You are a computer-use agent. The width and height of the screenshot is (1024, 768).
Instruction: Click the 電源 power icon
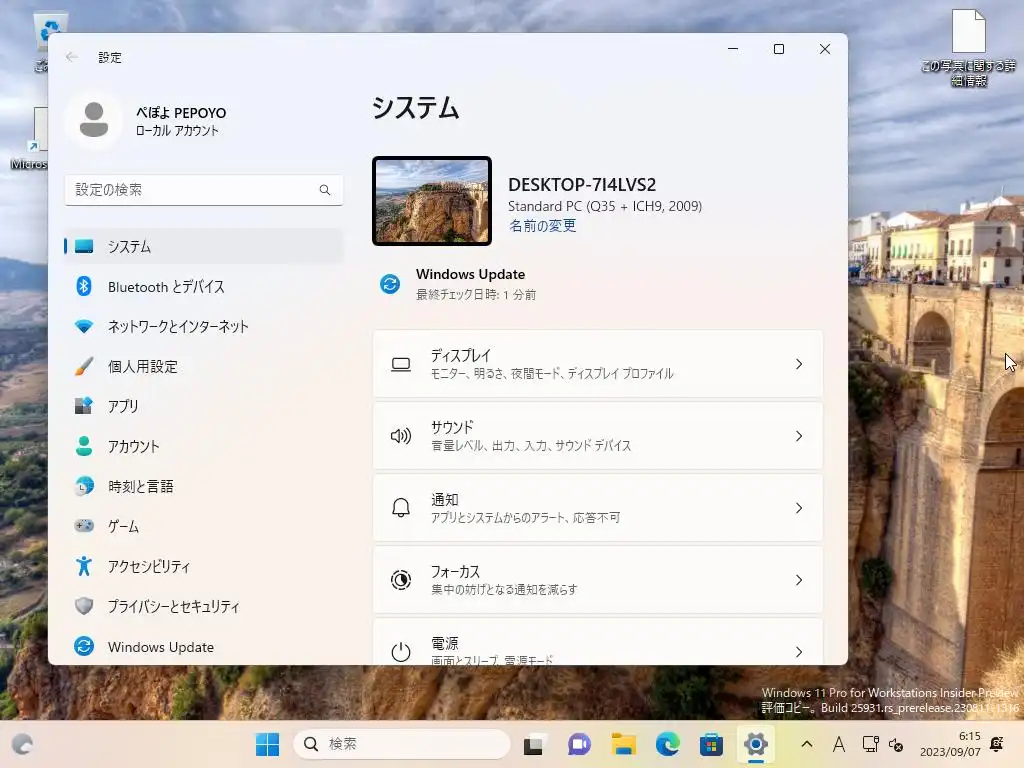pyautogui.click(x=400, y=651)
